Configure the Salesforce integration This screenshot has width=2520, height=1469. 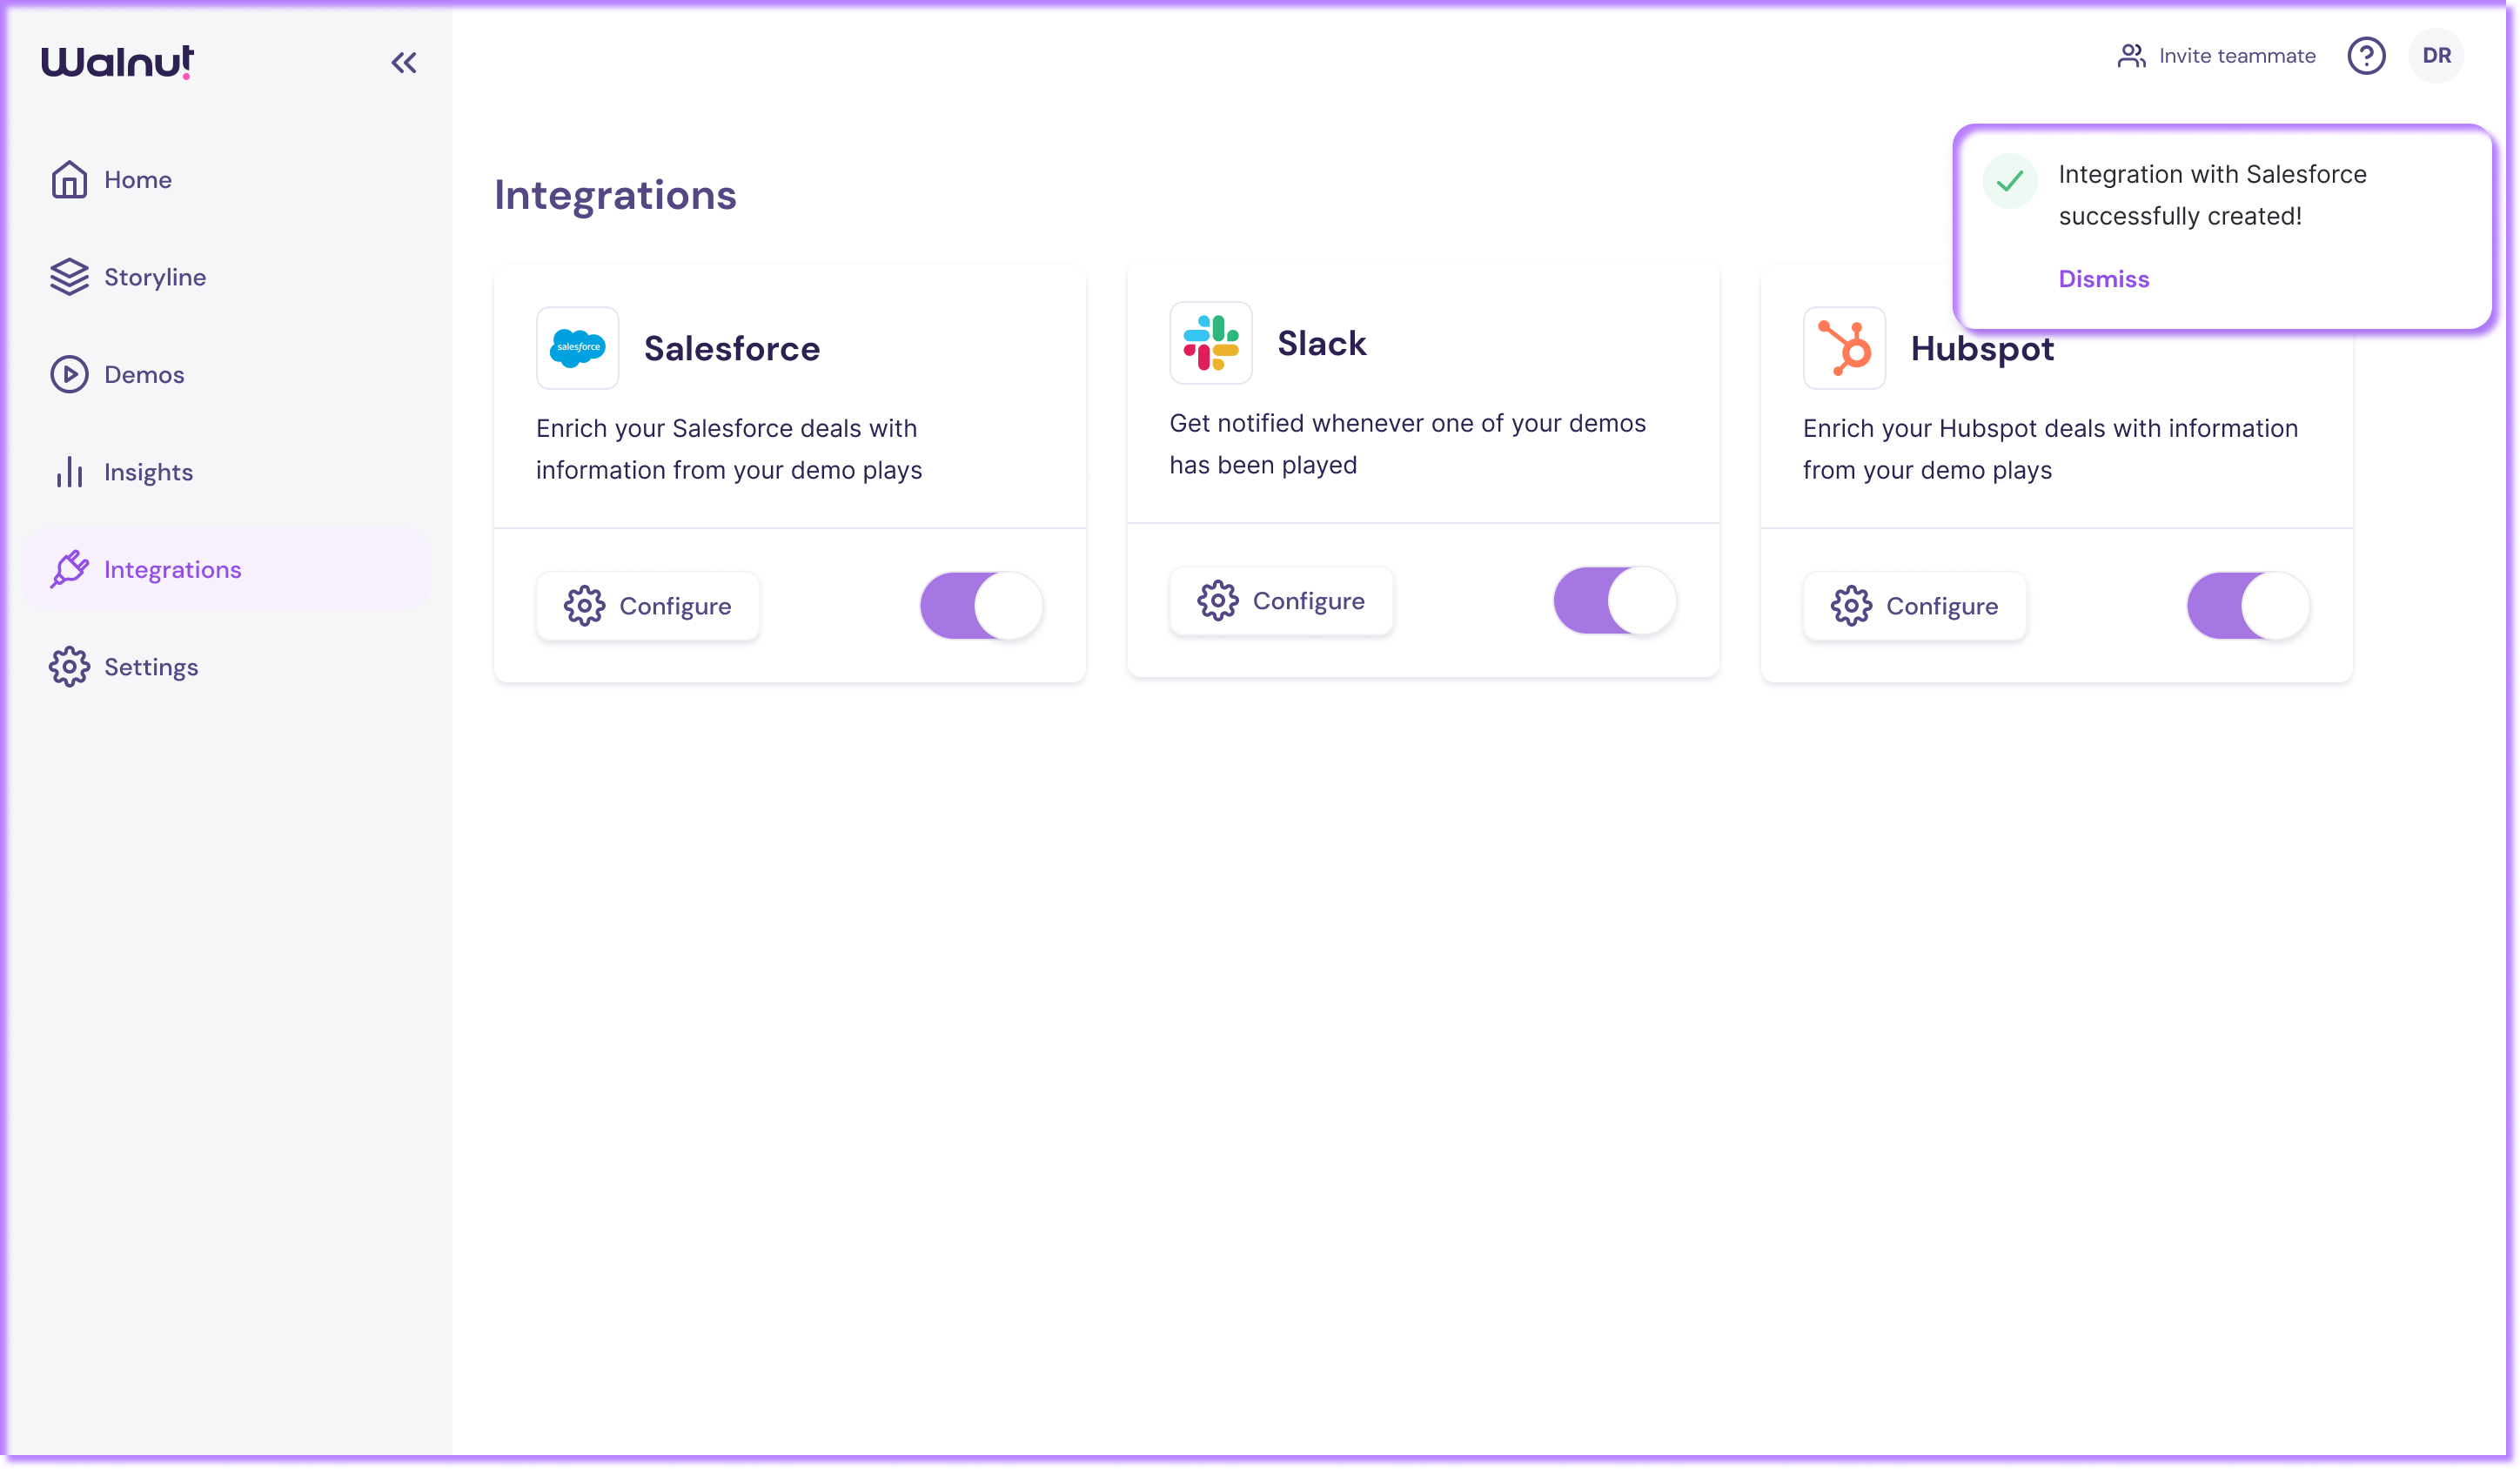(648, 606)
